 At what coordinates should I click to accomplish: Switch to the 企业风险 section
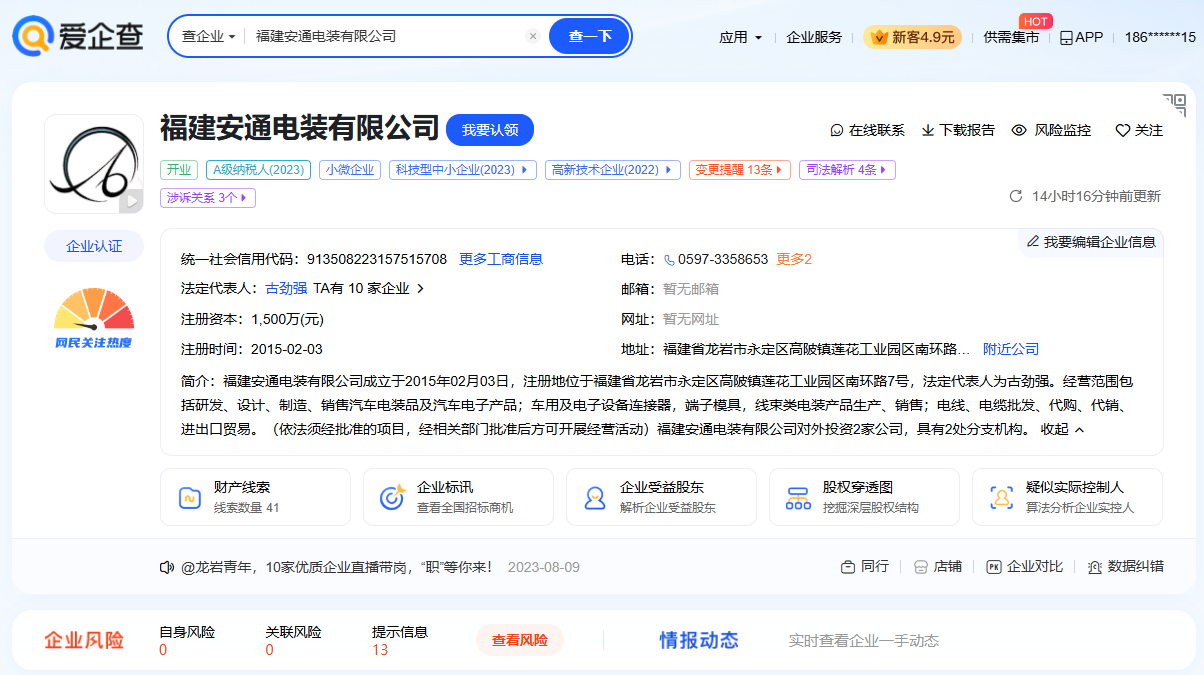point(84,640)
